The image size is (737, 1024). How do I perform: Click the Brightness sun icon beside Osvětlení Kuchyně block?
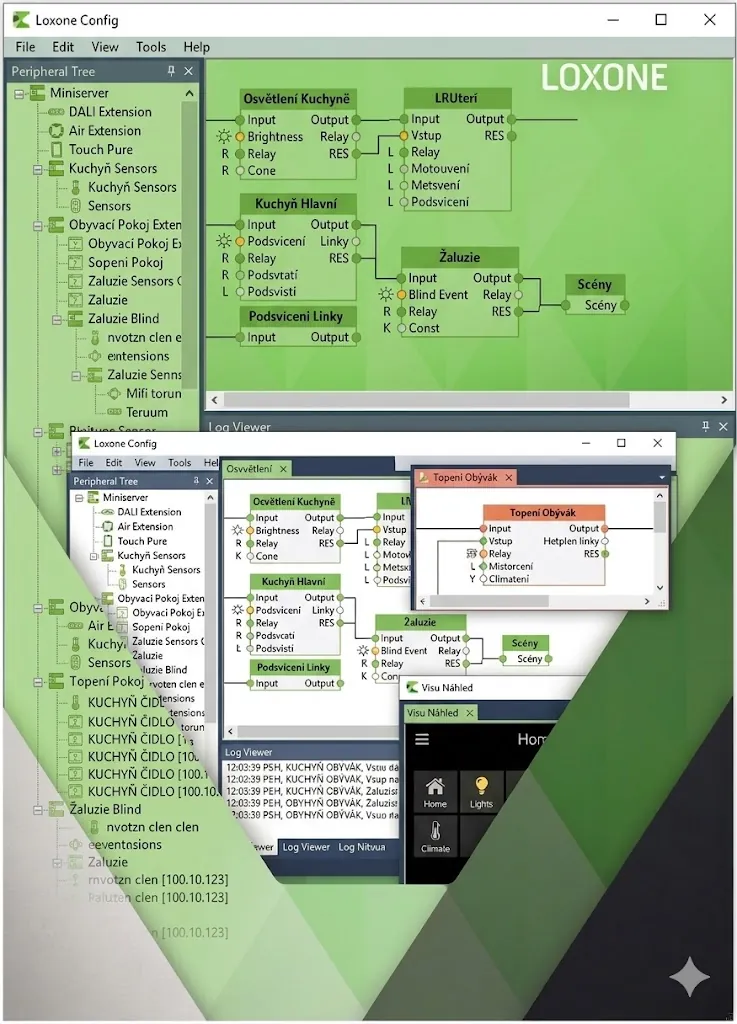coord(224,136)
